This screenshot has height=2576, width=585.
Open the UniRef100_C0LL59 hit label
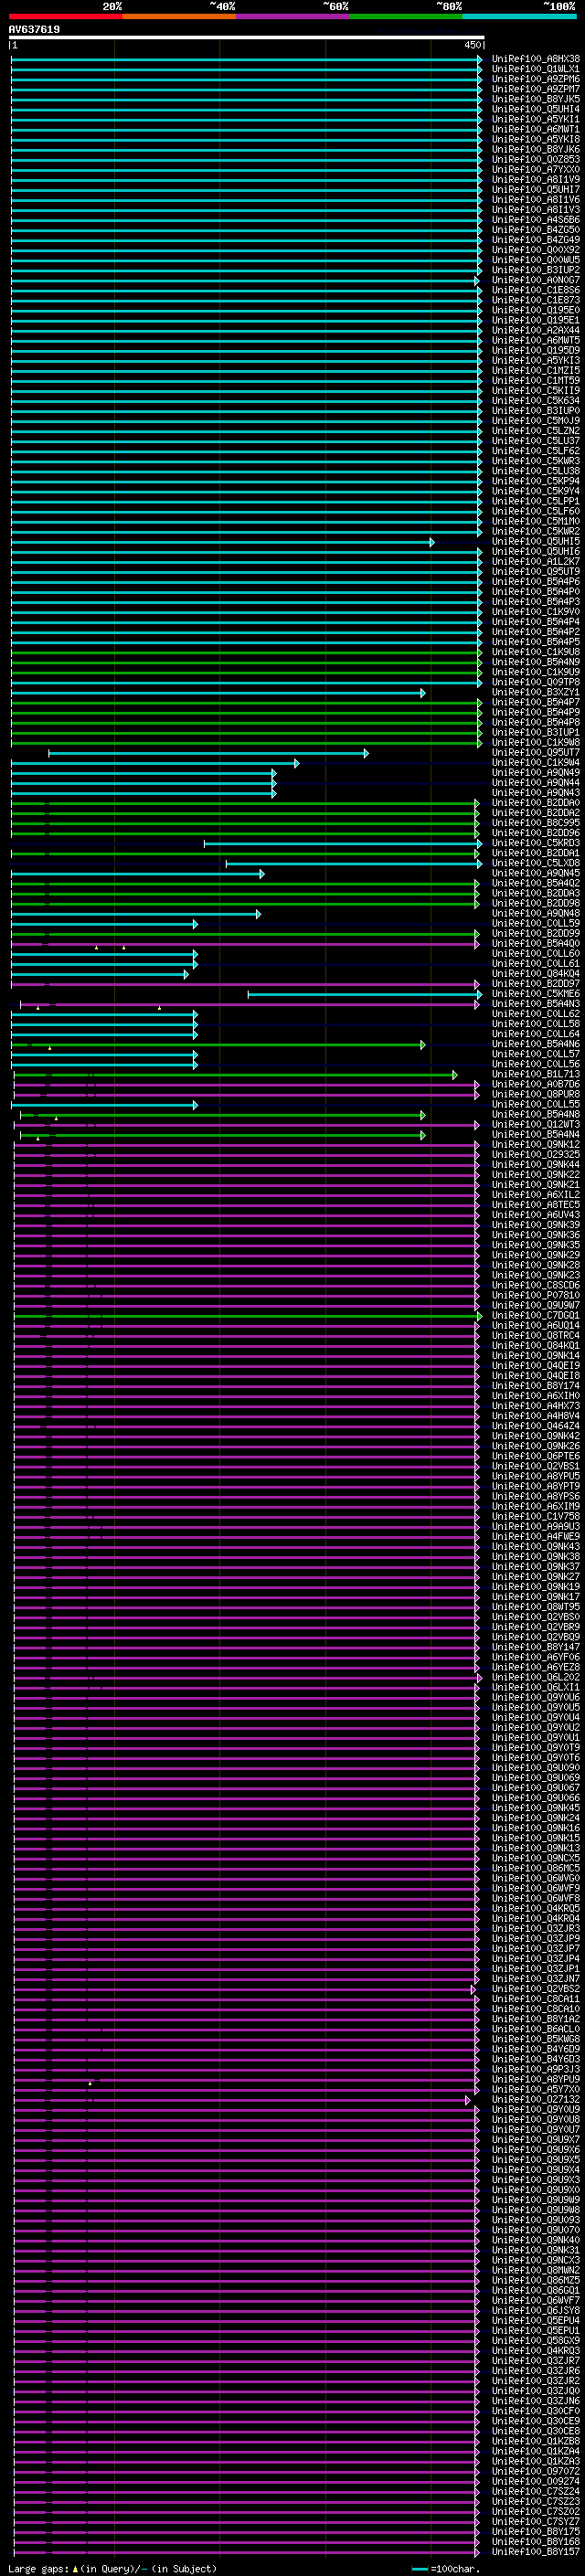point(535,924)
